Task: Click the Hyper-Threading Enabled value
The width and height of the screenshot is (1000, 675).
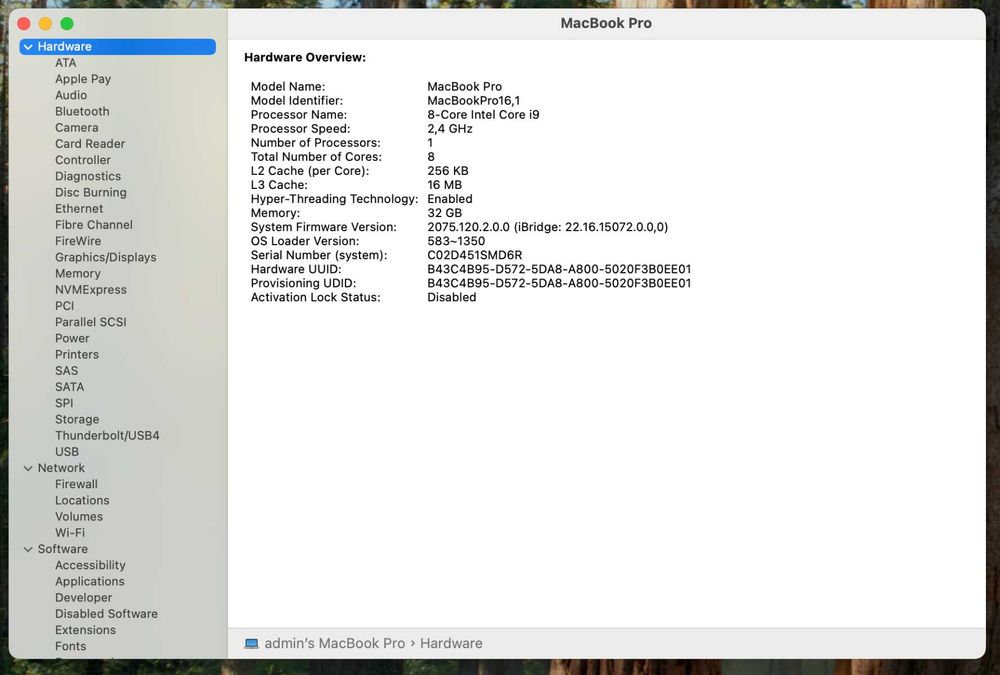Action: pyautogui.click(x=450, y=199)
